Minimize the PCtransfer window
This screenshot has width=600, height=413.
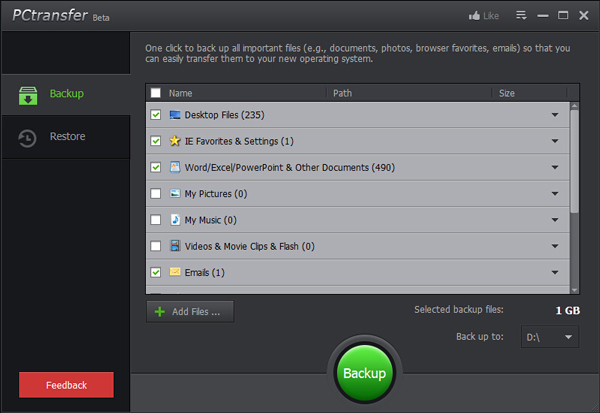coord(543,16)
